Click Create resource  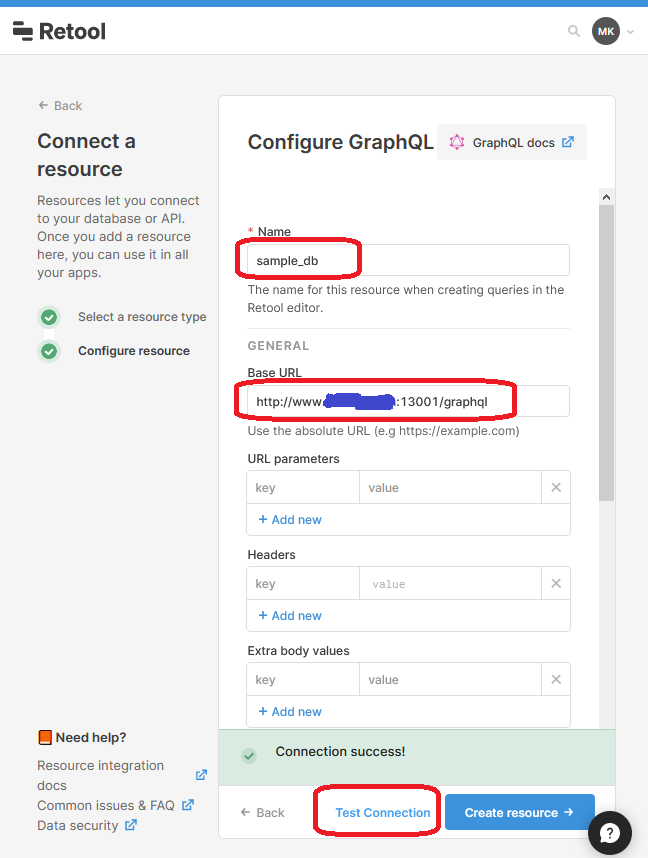(x=519, y=812)
